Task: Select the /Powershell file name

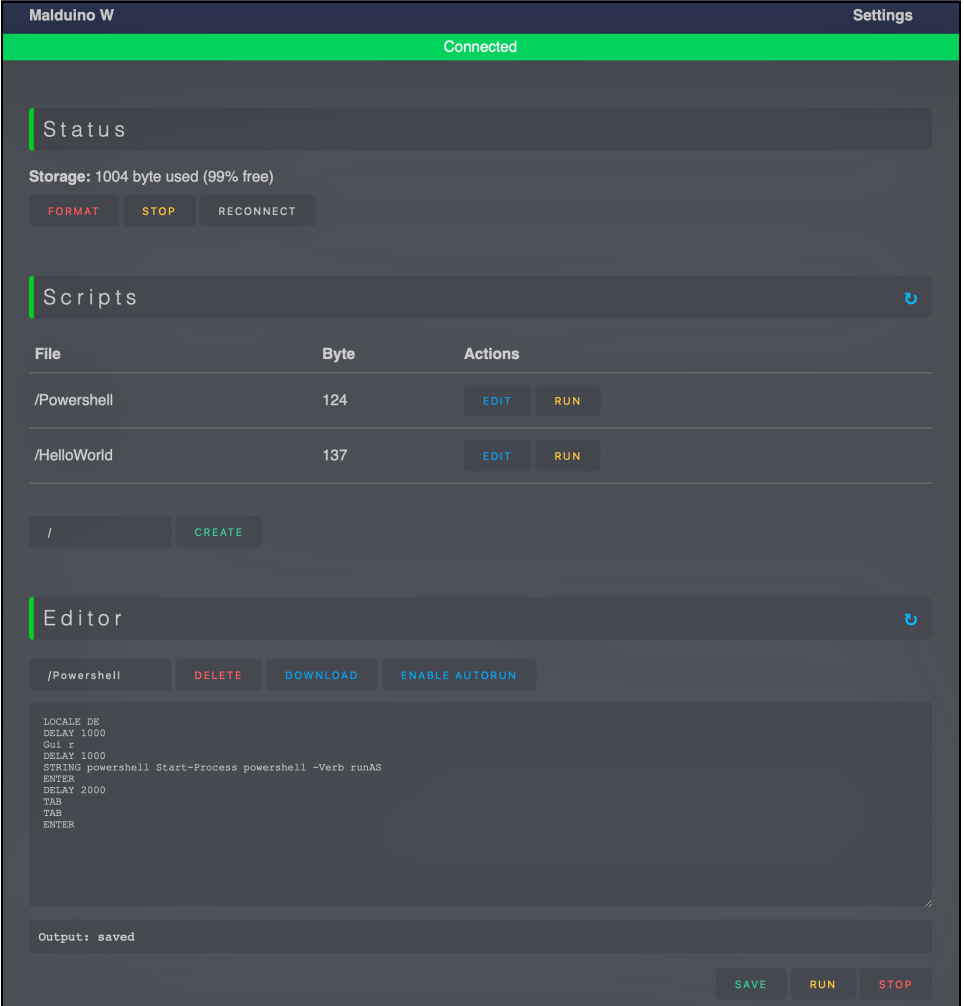Action: click(x=74, y=400)
